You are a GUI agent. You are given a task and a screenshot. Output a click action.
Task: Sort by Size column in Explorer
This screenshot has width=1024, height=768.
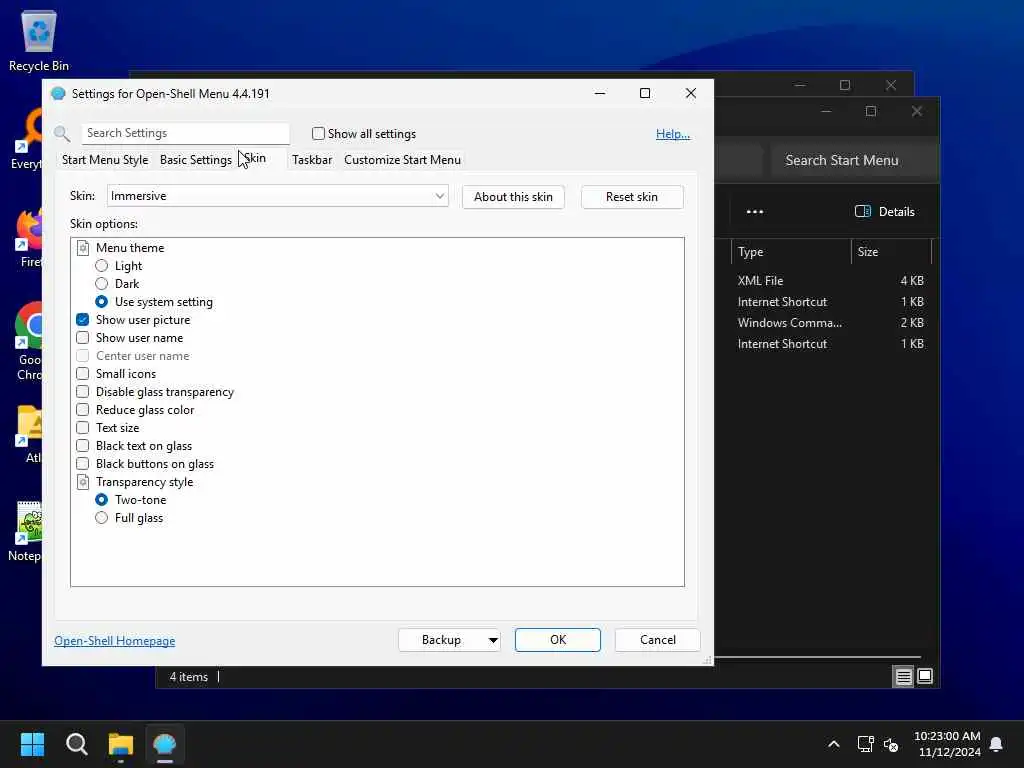pyautogui.click(x=891, y=251)
